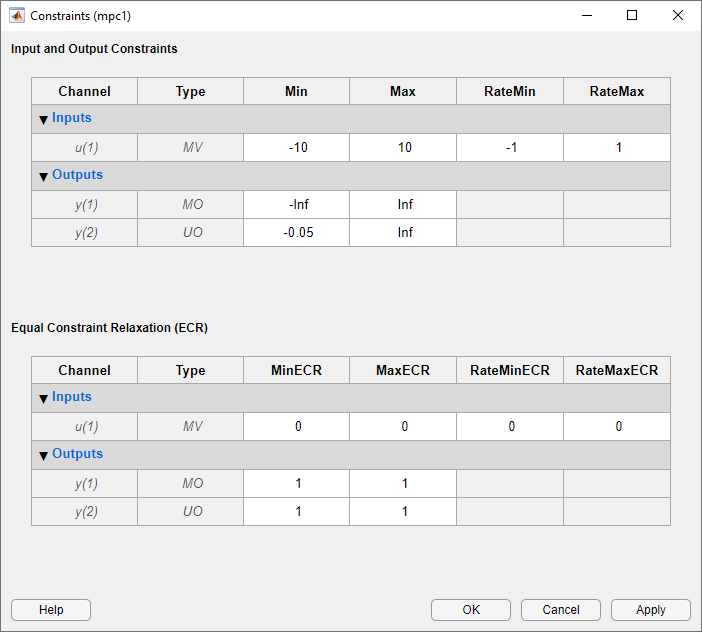The image size is (702, 632).
Task: Select the u(1) RateMin cell
Action: 510,147
